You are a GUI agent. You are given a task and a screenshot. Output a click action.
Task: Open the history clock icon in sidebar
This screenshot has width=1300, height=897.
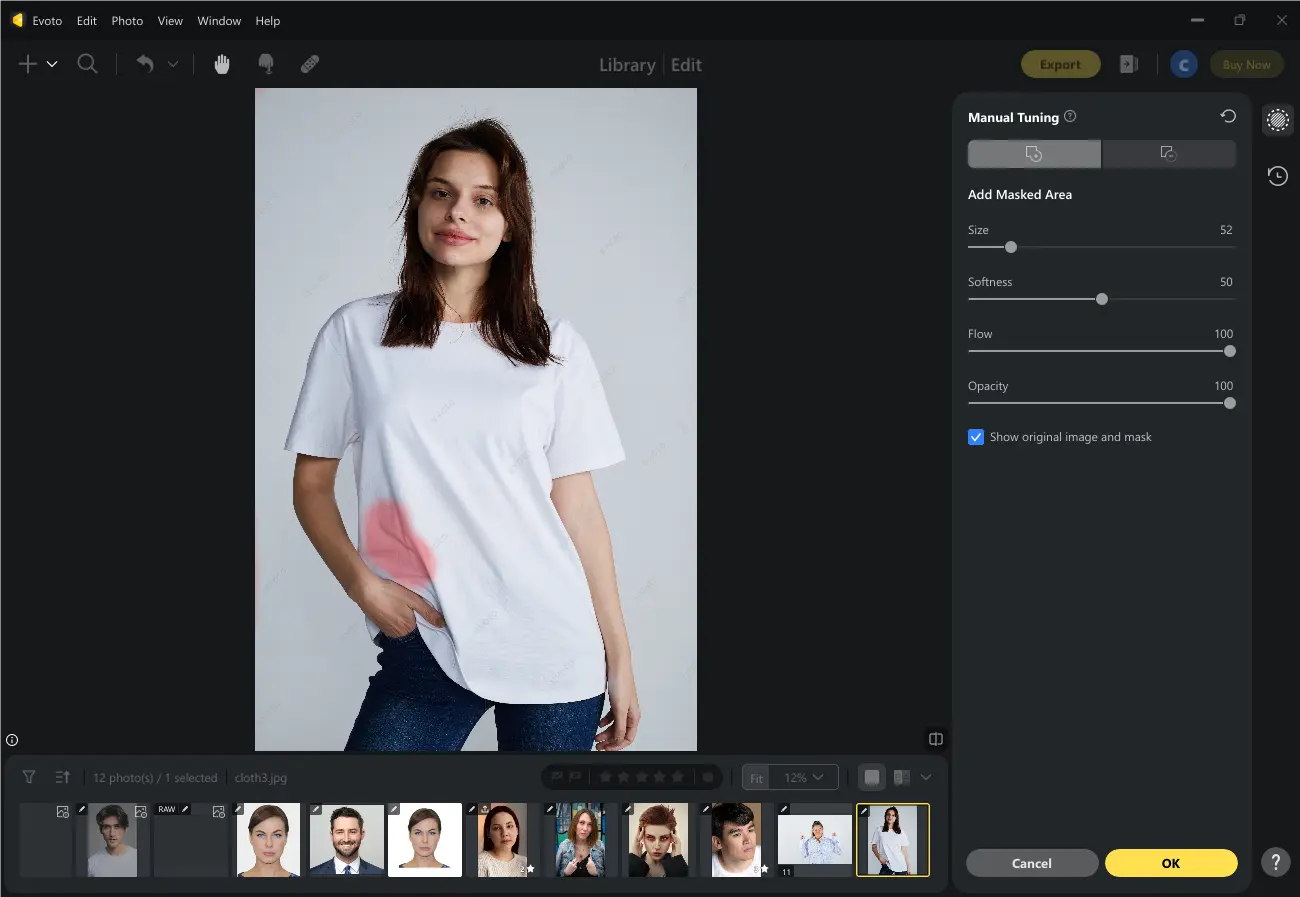coord(1277,176)
